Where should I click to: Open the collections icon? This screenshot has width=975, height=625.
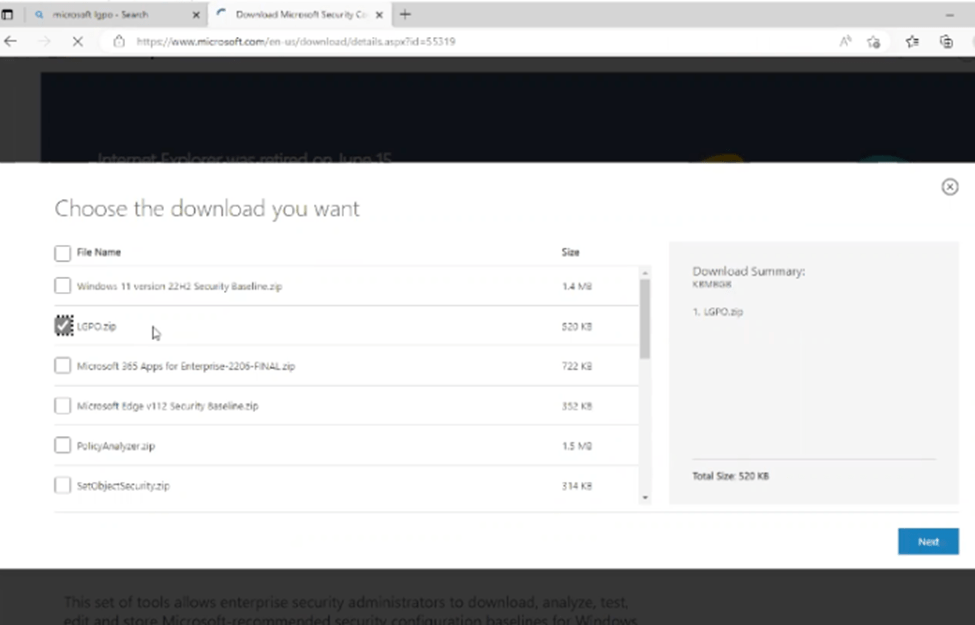point(946,41)
